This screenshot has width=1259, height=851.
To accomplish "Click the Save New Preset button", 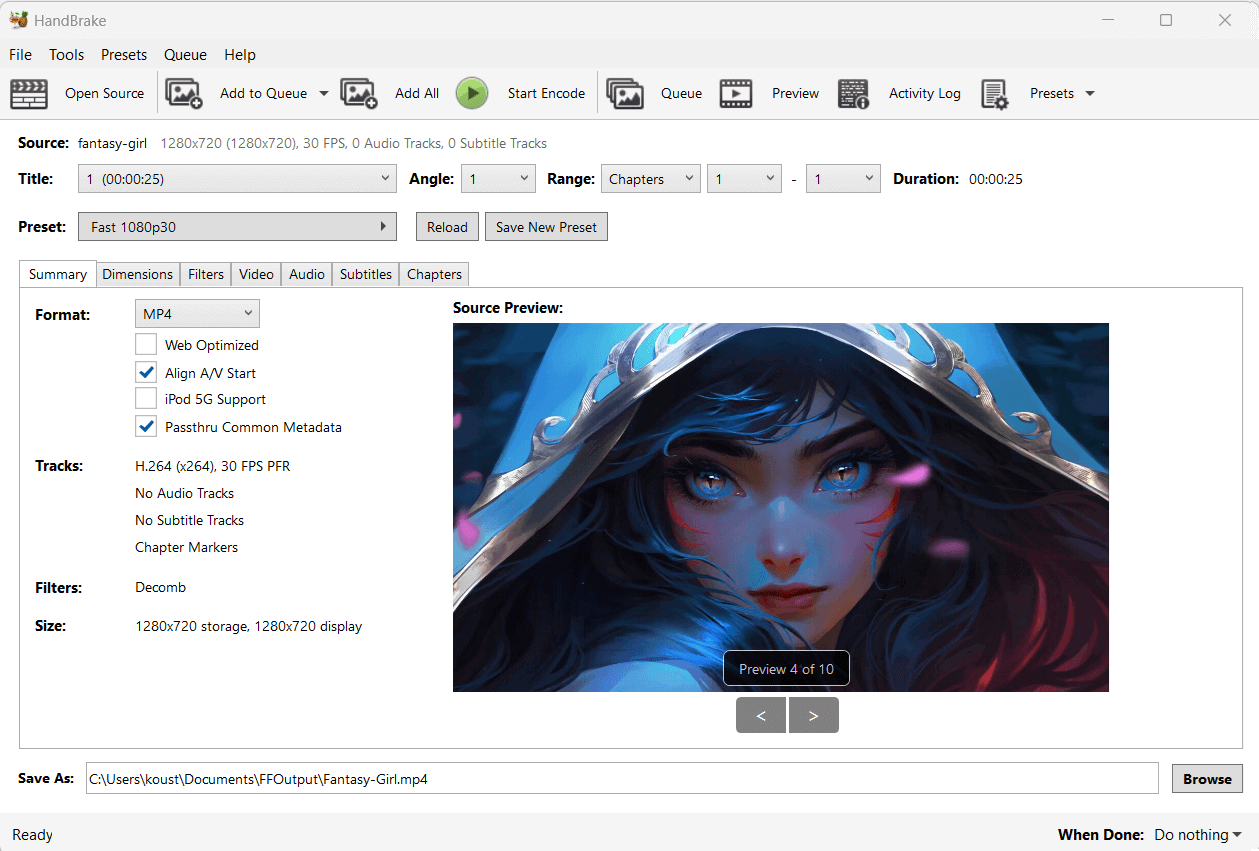I will click(x=546, y=227).
